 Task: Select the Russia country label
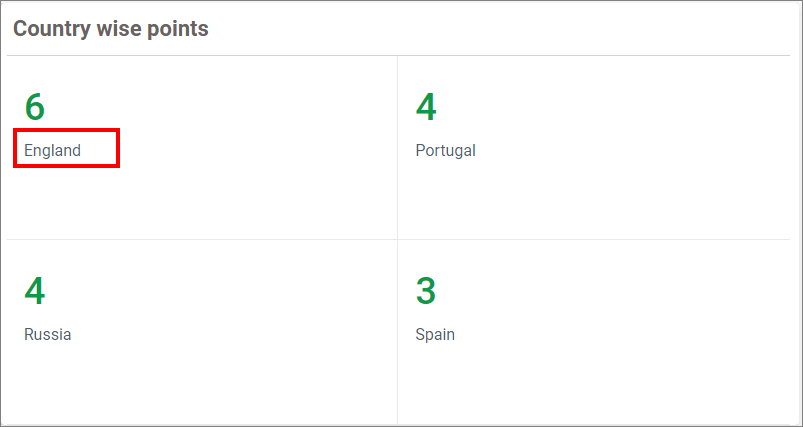coord(48,334)
